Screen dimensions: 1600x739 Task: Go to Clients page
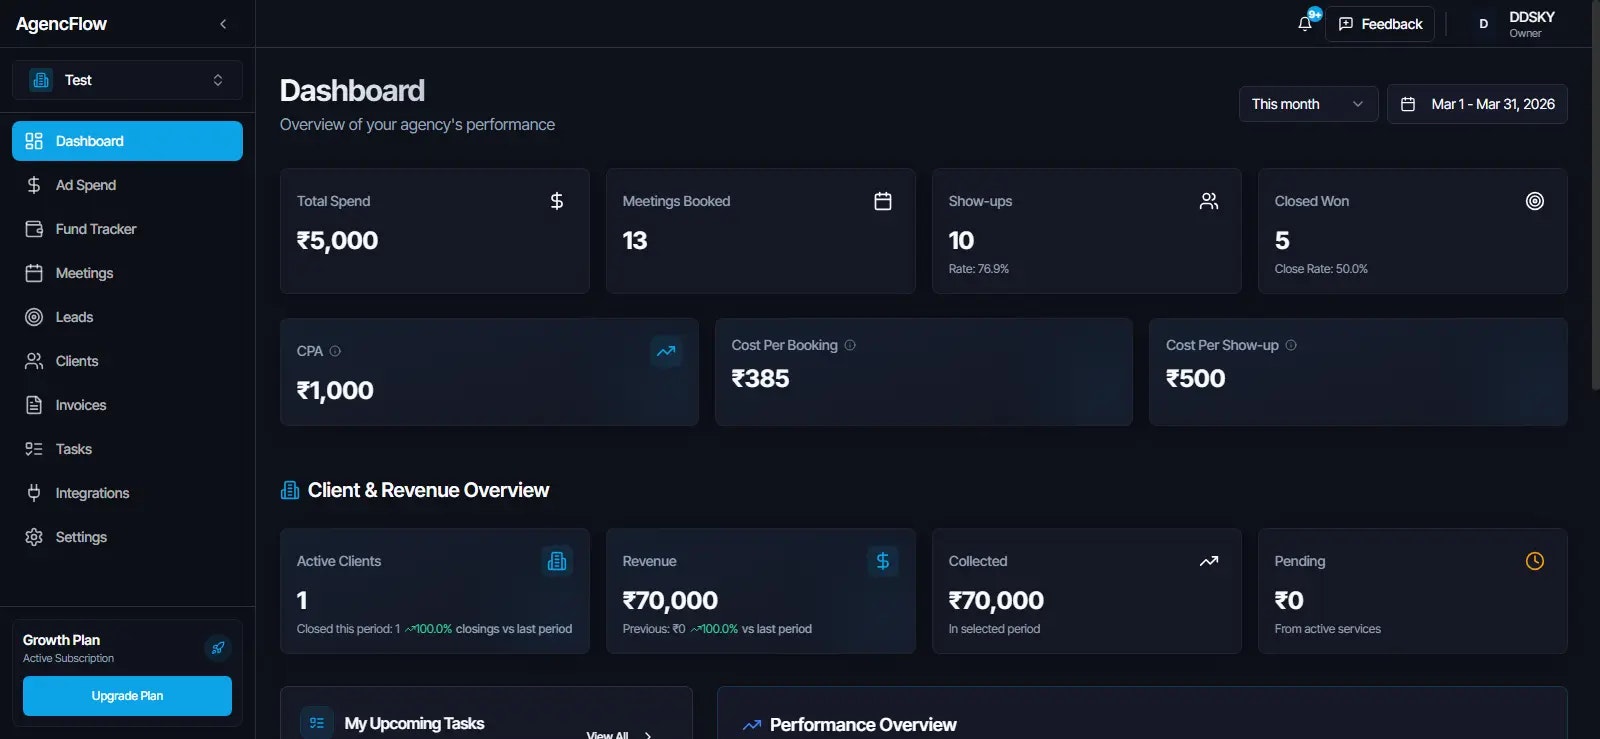tap(127, 361)
